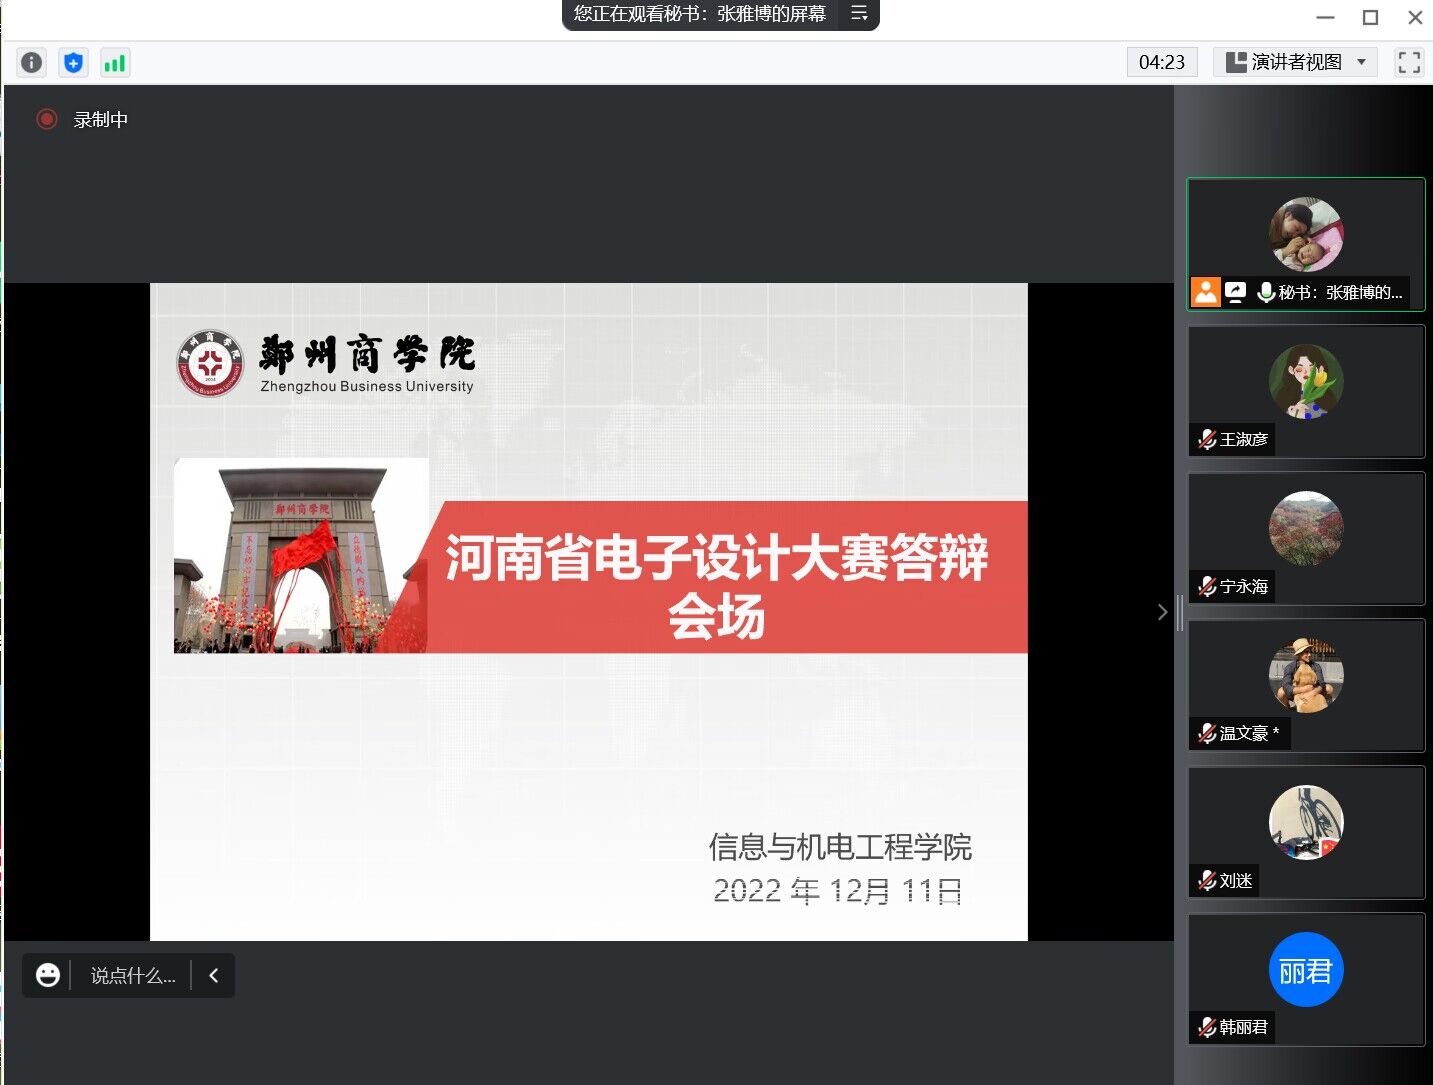Click the host icon on 张雅博's tile

pyautogui.click(x=1206, y=292)
